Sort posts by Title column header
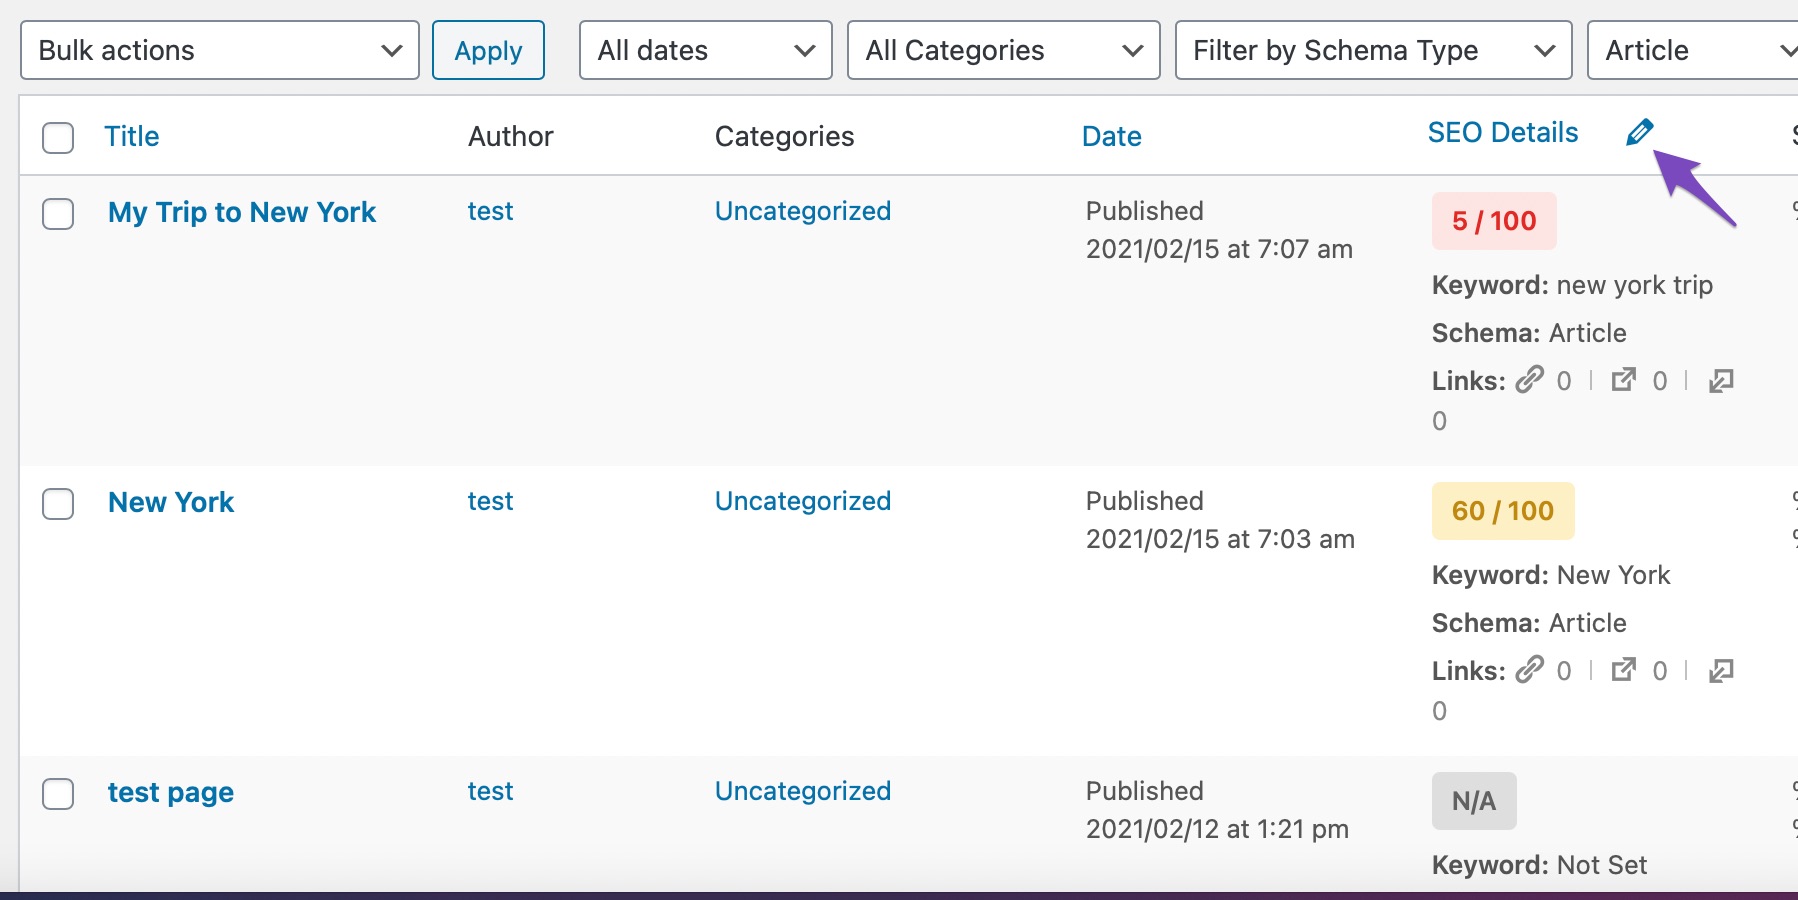Screen dimensions: 1798x900 tap(132, 136)
